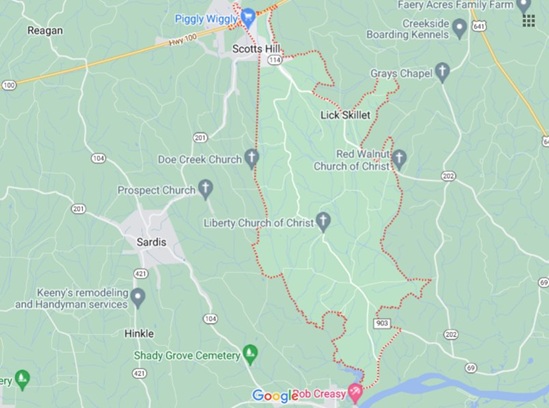Click the Hwy 100 road label
549x408 pixels.
pos(183,40)
